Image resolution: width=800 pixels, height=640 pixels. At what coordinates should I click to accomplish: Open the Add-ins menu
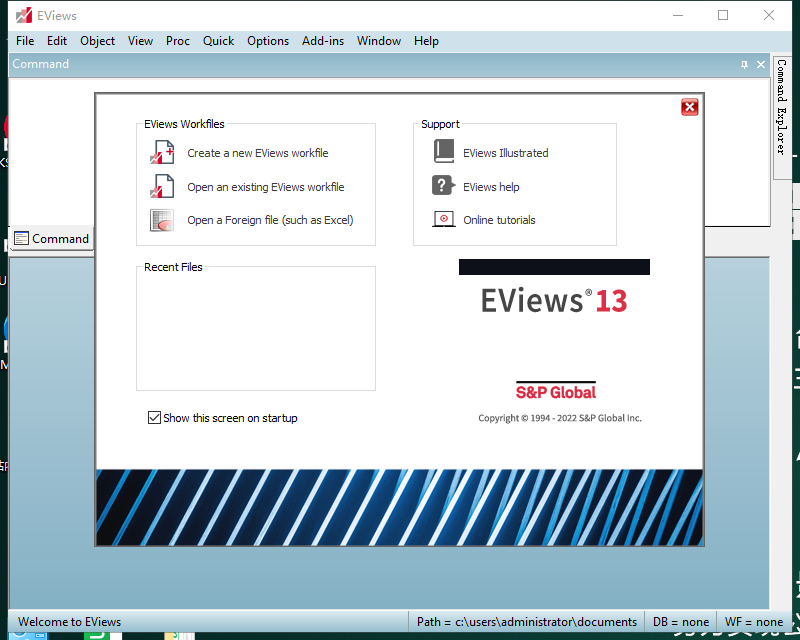click(322, 41)
